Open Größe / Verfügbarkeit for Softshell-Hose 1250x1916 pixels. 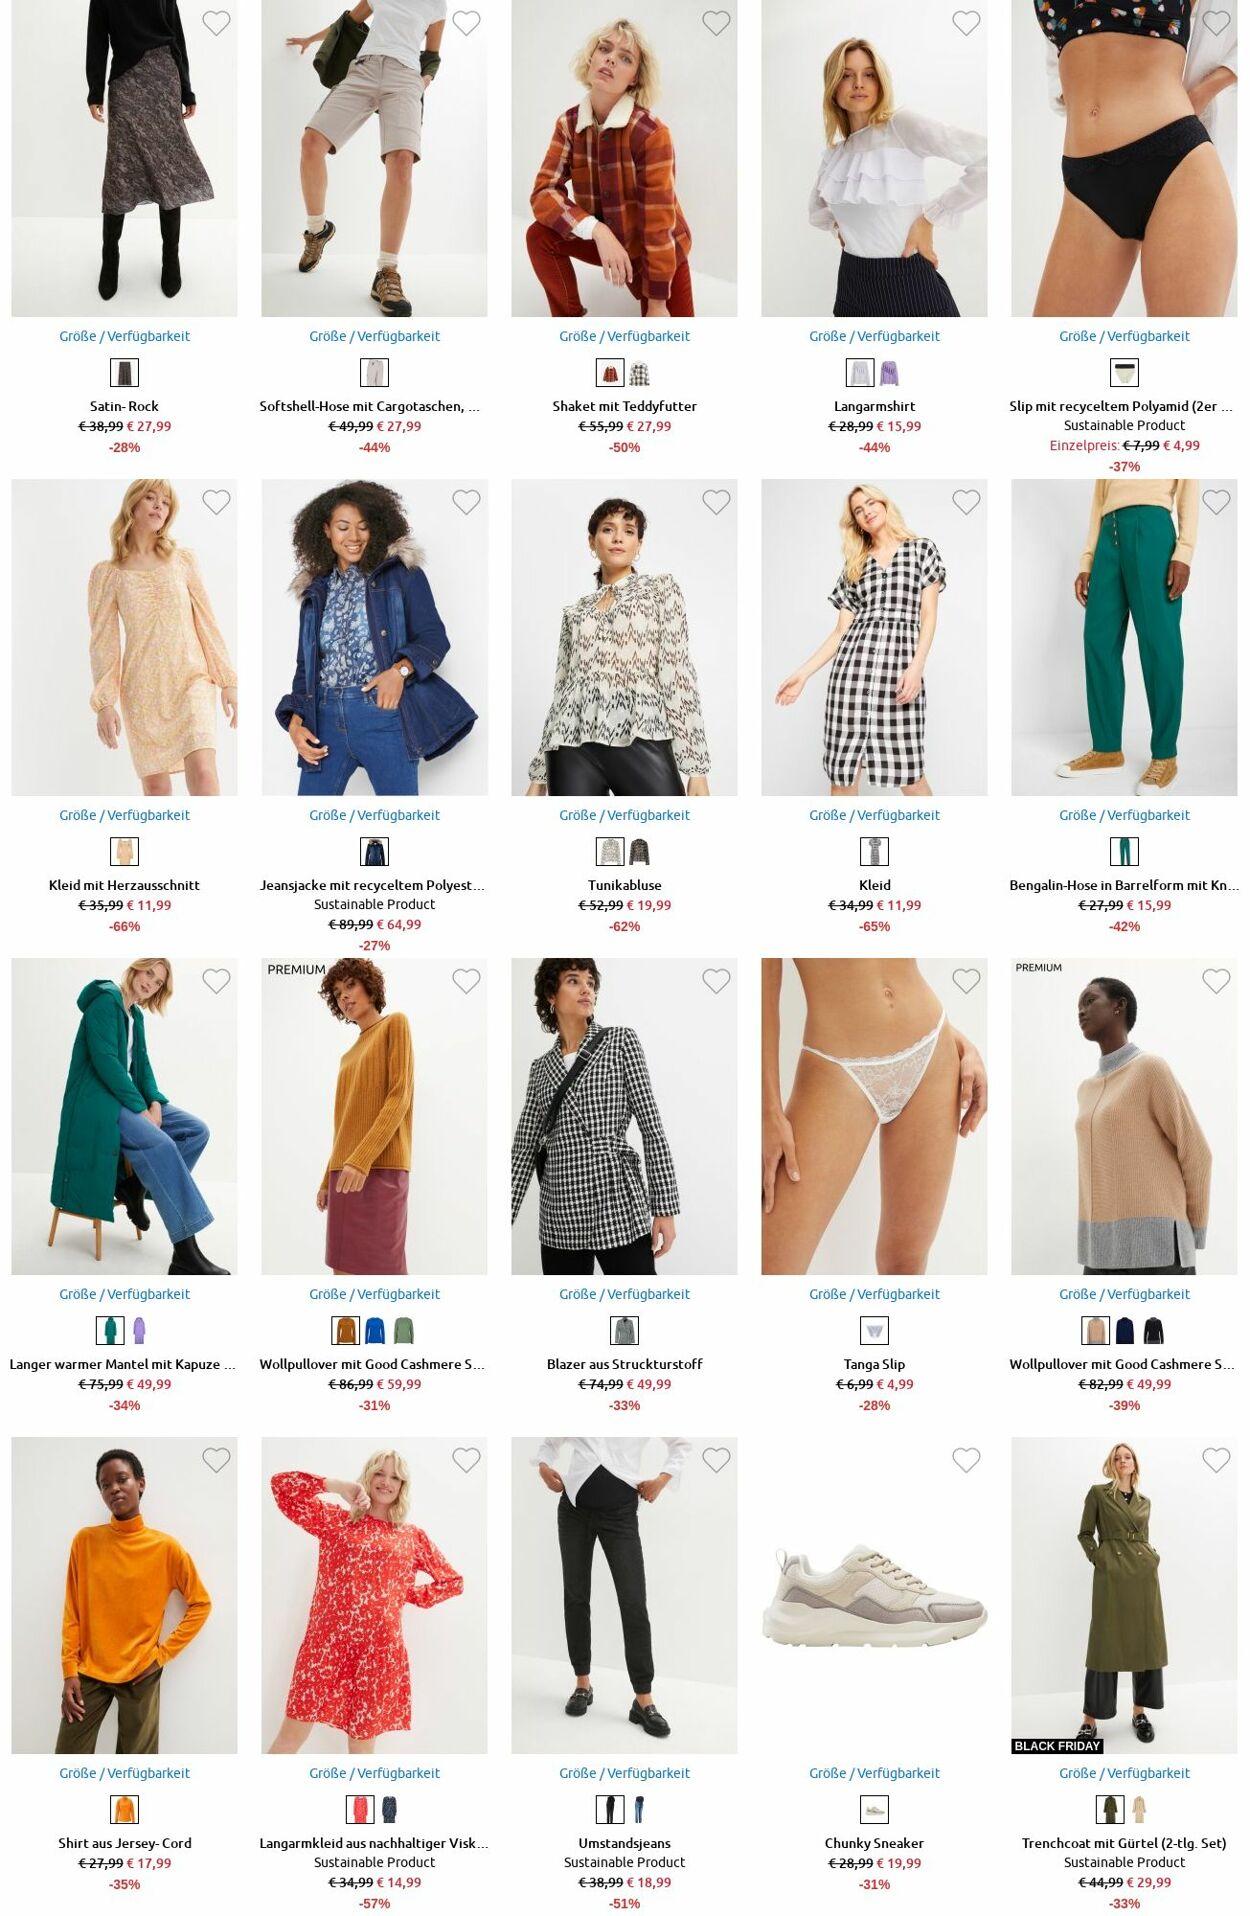tap(374, 336)
